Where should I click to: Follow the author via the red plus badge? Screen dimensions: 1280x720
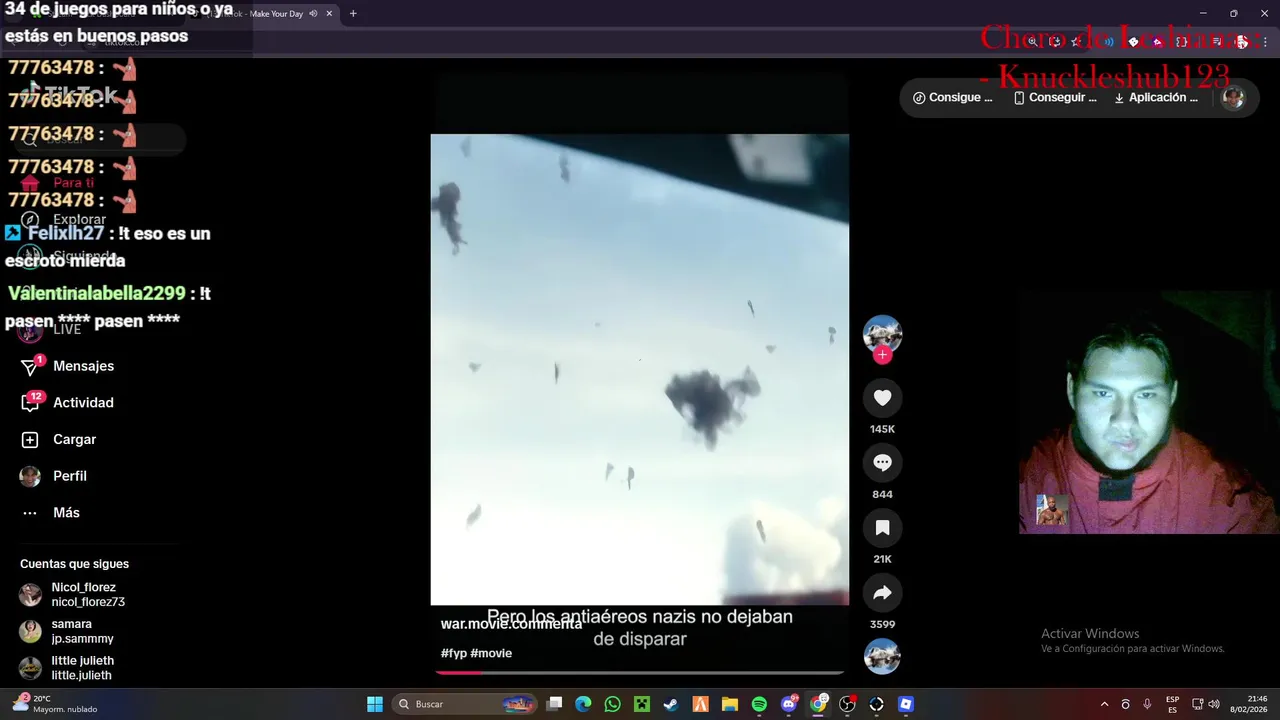882,355
